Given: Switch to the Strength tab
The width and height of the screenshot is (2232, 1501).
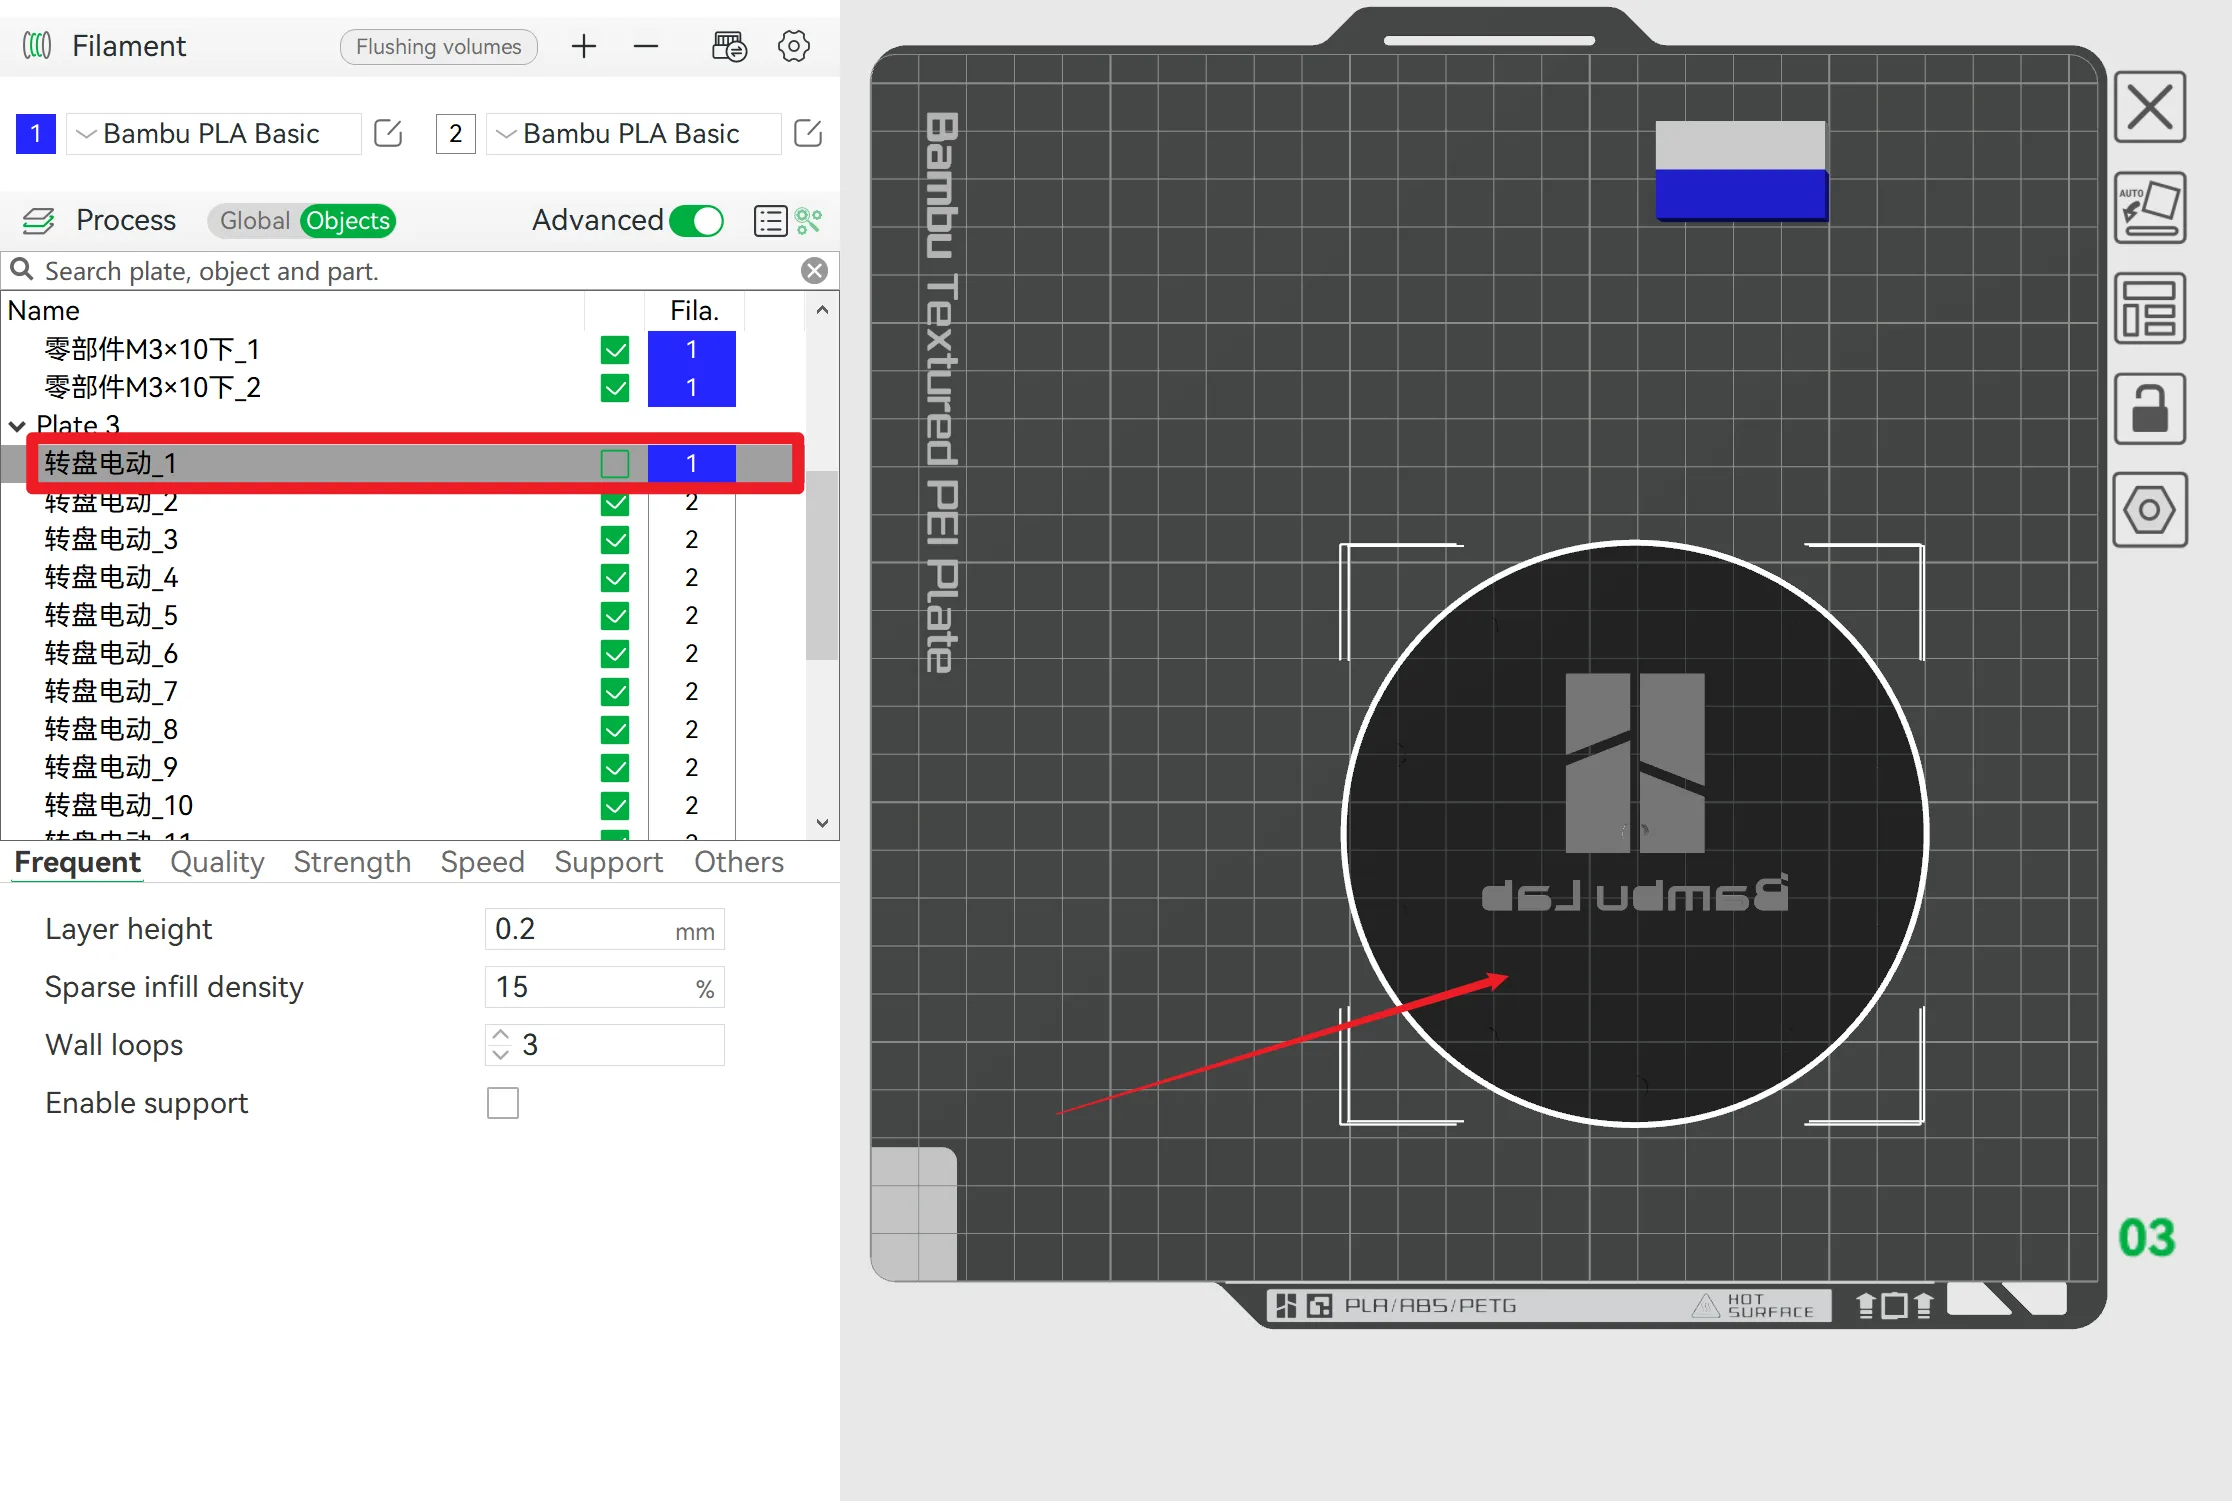Looking at the screenshot, I should (352, 862).
